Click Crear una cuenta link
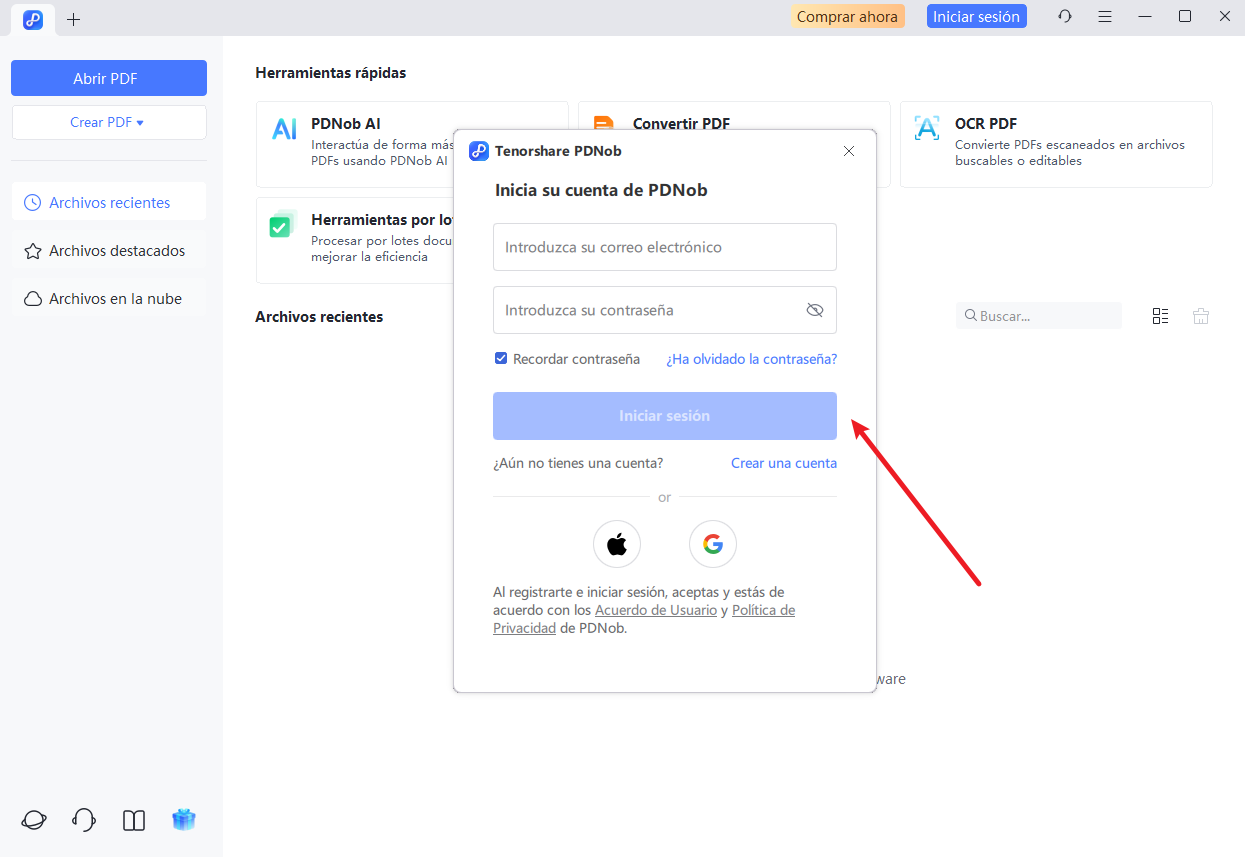Image resolution: width=1245 pixels, height=857 pixels. (x=784, y=463)
